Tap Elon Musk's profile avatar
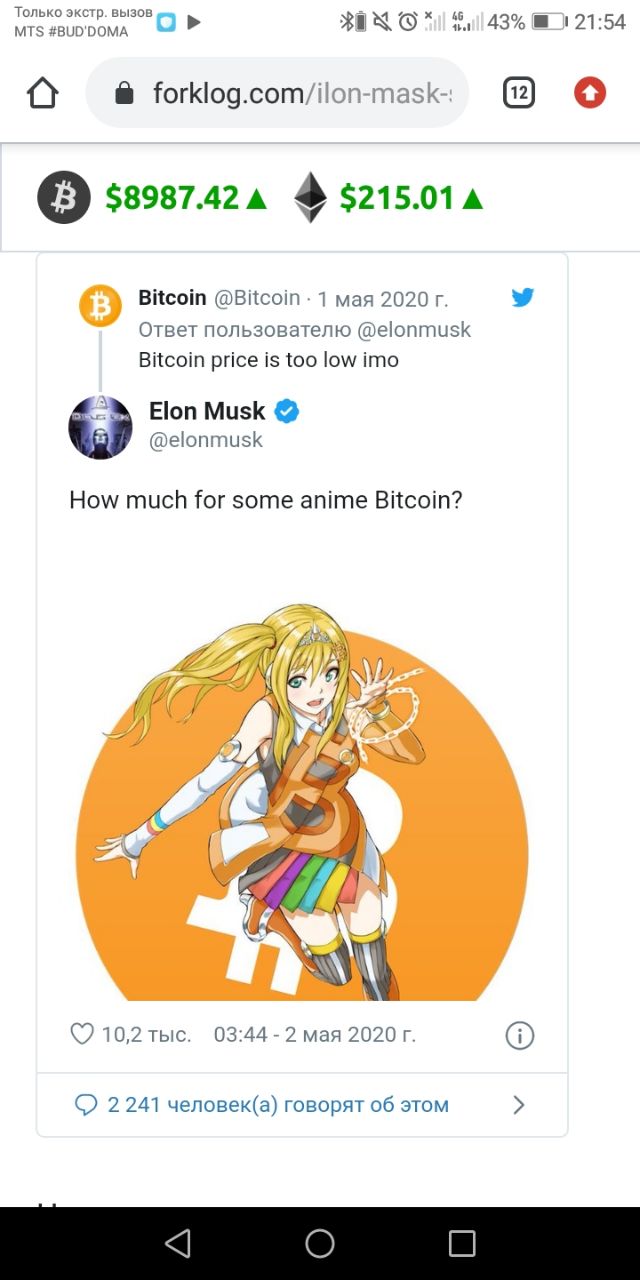640x1280 pixels. click(x=100, y=427)
